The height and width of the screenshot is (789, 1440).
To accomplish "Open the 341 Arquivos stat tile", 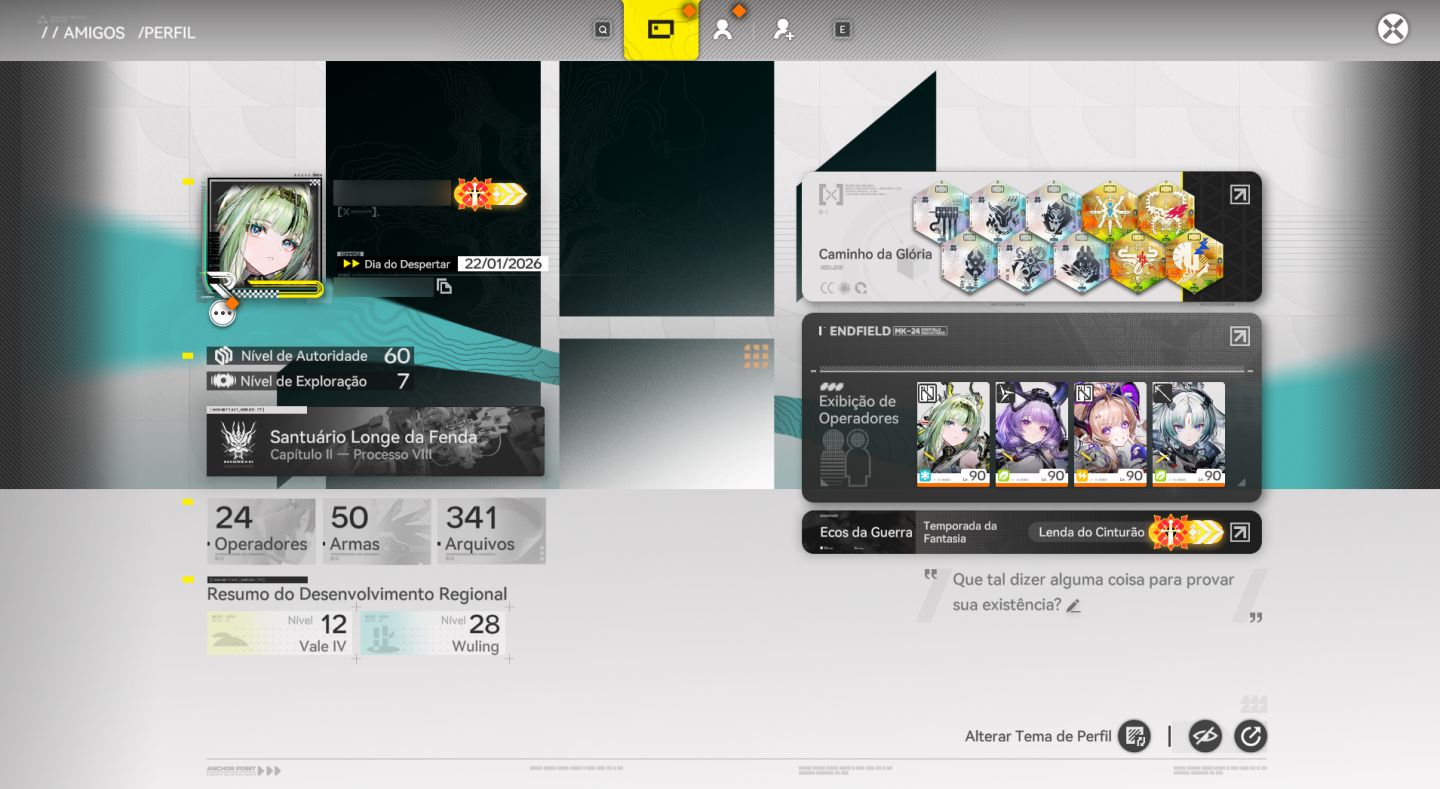I will (491, 531).
